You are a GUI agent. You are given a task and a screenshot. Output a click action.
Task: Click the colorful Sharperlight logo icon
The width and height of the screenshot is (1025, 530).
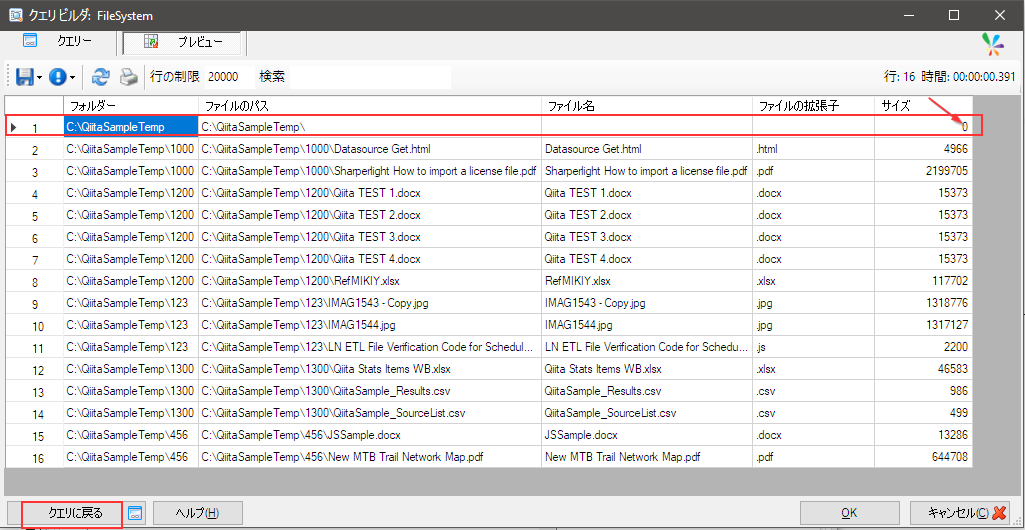click(x=994, y=44)
